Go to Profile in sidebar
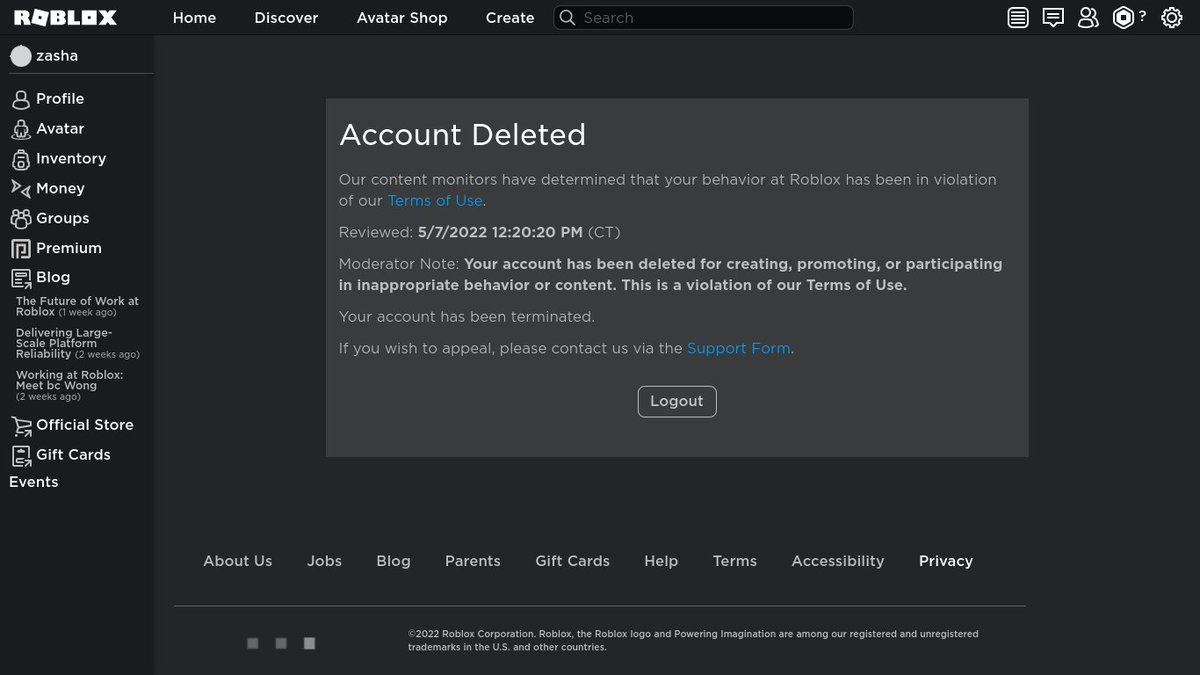Screen dimensions: 1200x675 tap(60, 99)
